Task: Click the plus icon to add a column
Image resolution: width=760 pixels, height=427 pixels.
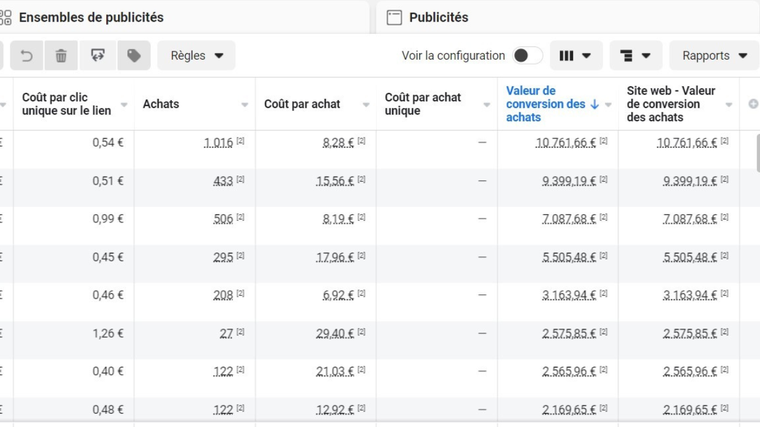Action: (x=752, y=104)
